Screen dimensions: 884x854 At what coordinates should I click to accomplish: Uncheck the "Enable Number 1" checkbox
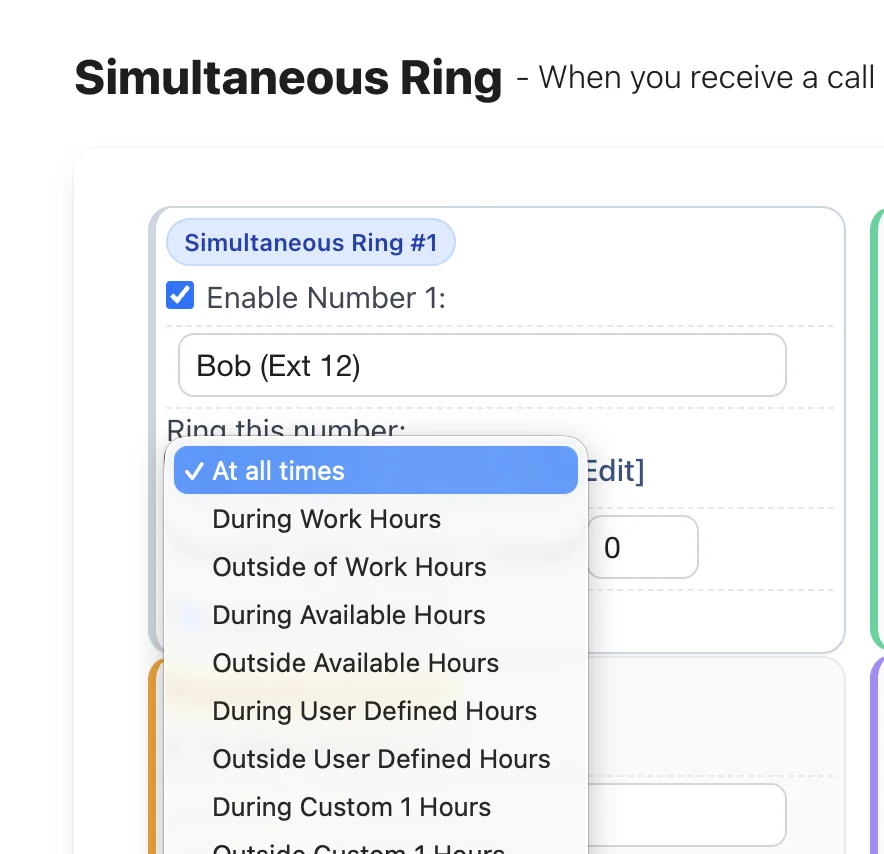pyautogui.click(x=180, y=295)
